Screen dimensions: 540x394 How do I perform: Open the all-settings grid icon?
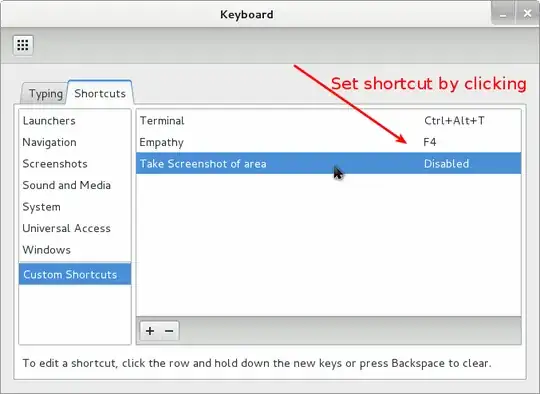click(x=23, y=45)
